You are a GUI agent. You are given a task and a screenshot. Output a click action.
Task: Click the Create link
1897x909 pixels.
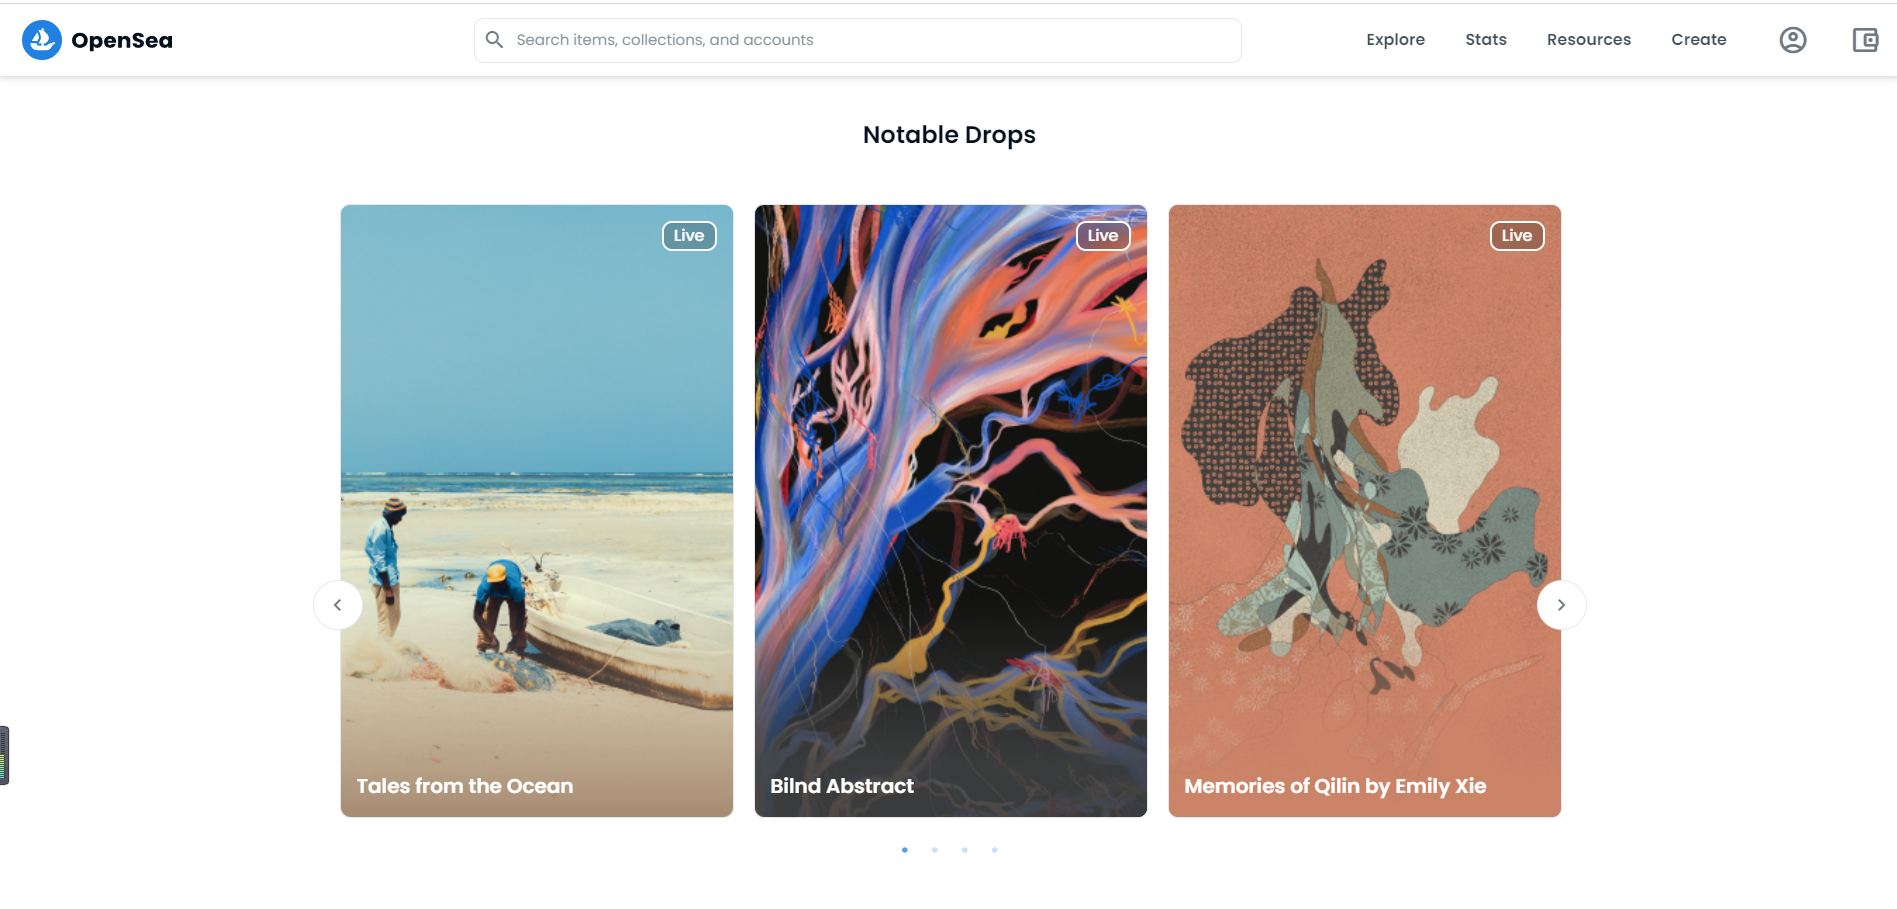point(1699,40)
